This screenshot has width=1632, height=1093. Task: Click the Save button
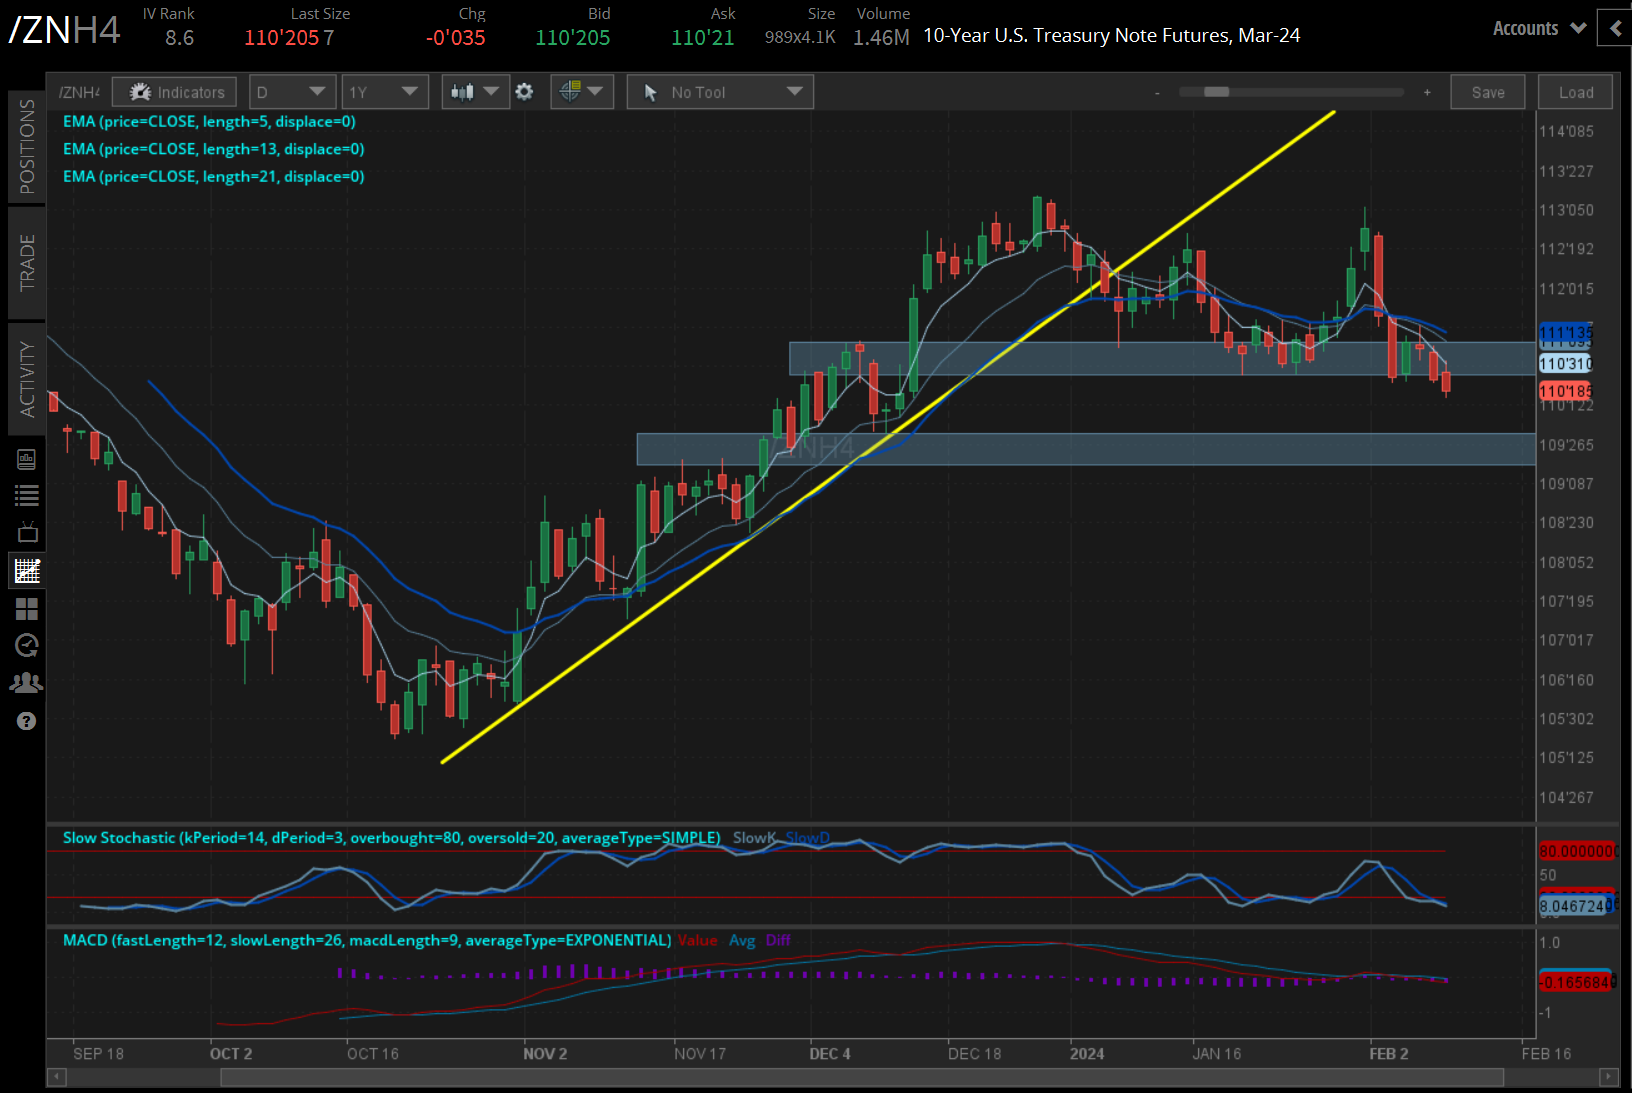pos(1488,91)
